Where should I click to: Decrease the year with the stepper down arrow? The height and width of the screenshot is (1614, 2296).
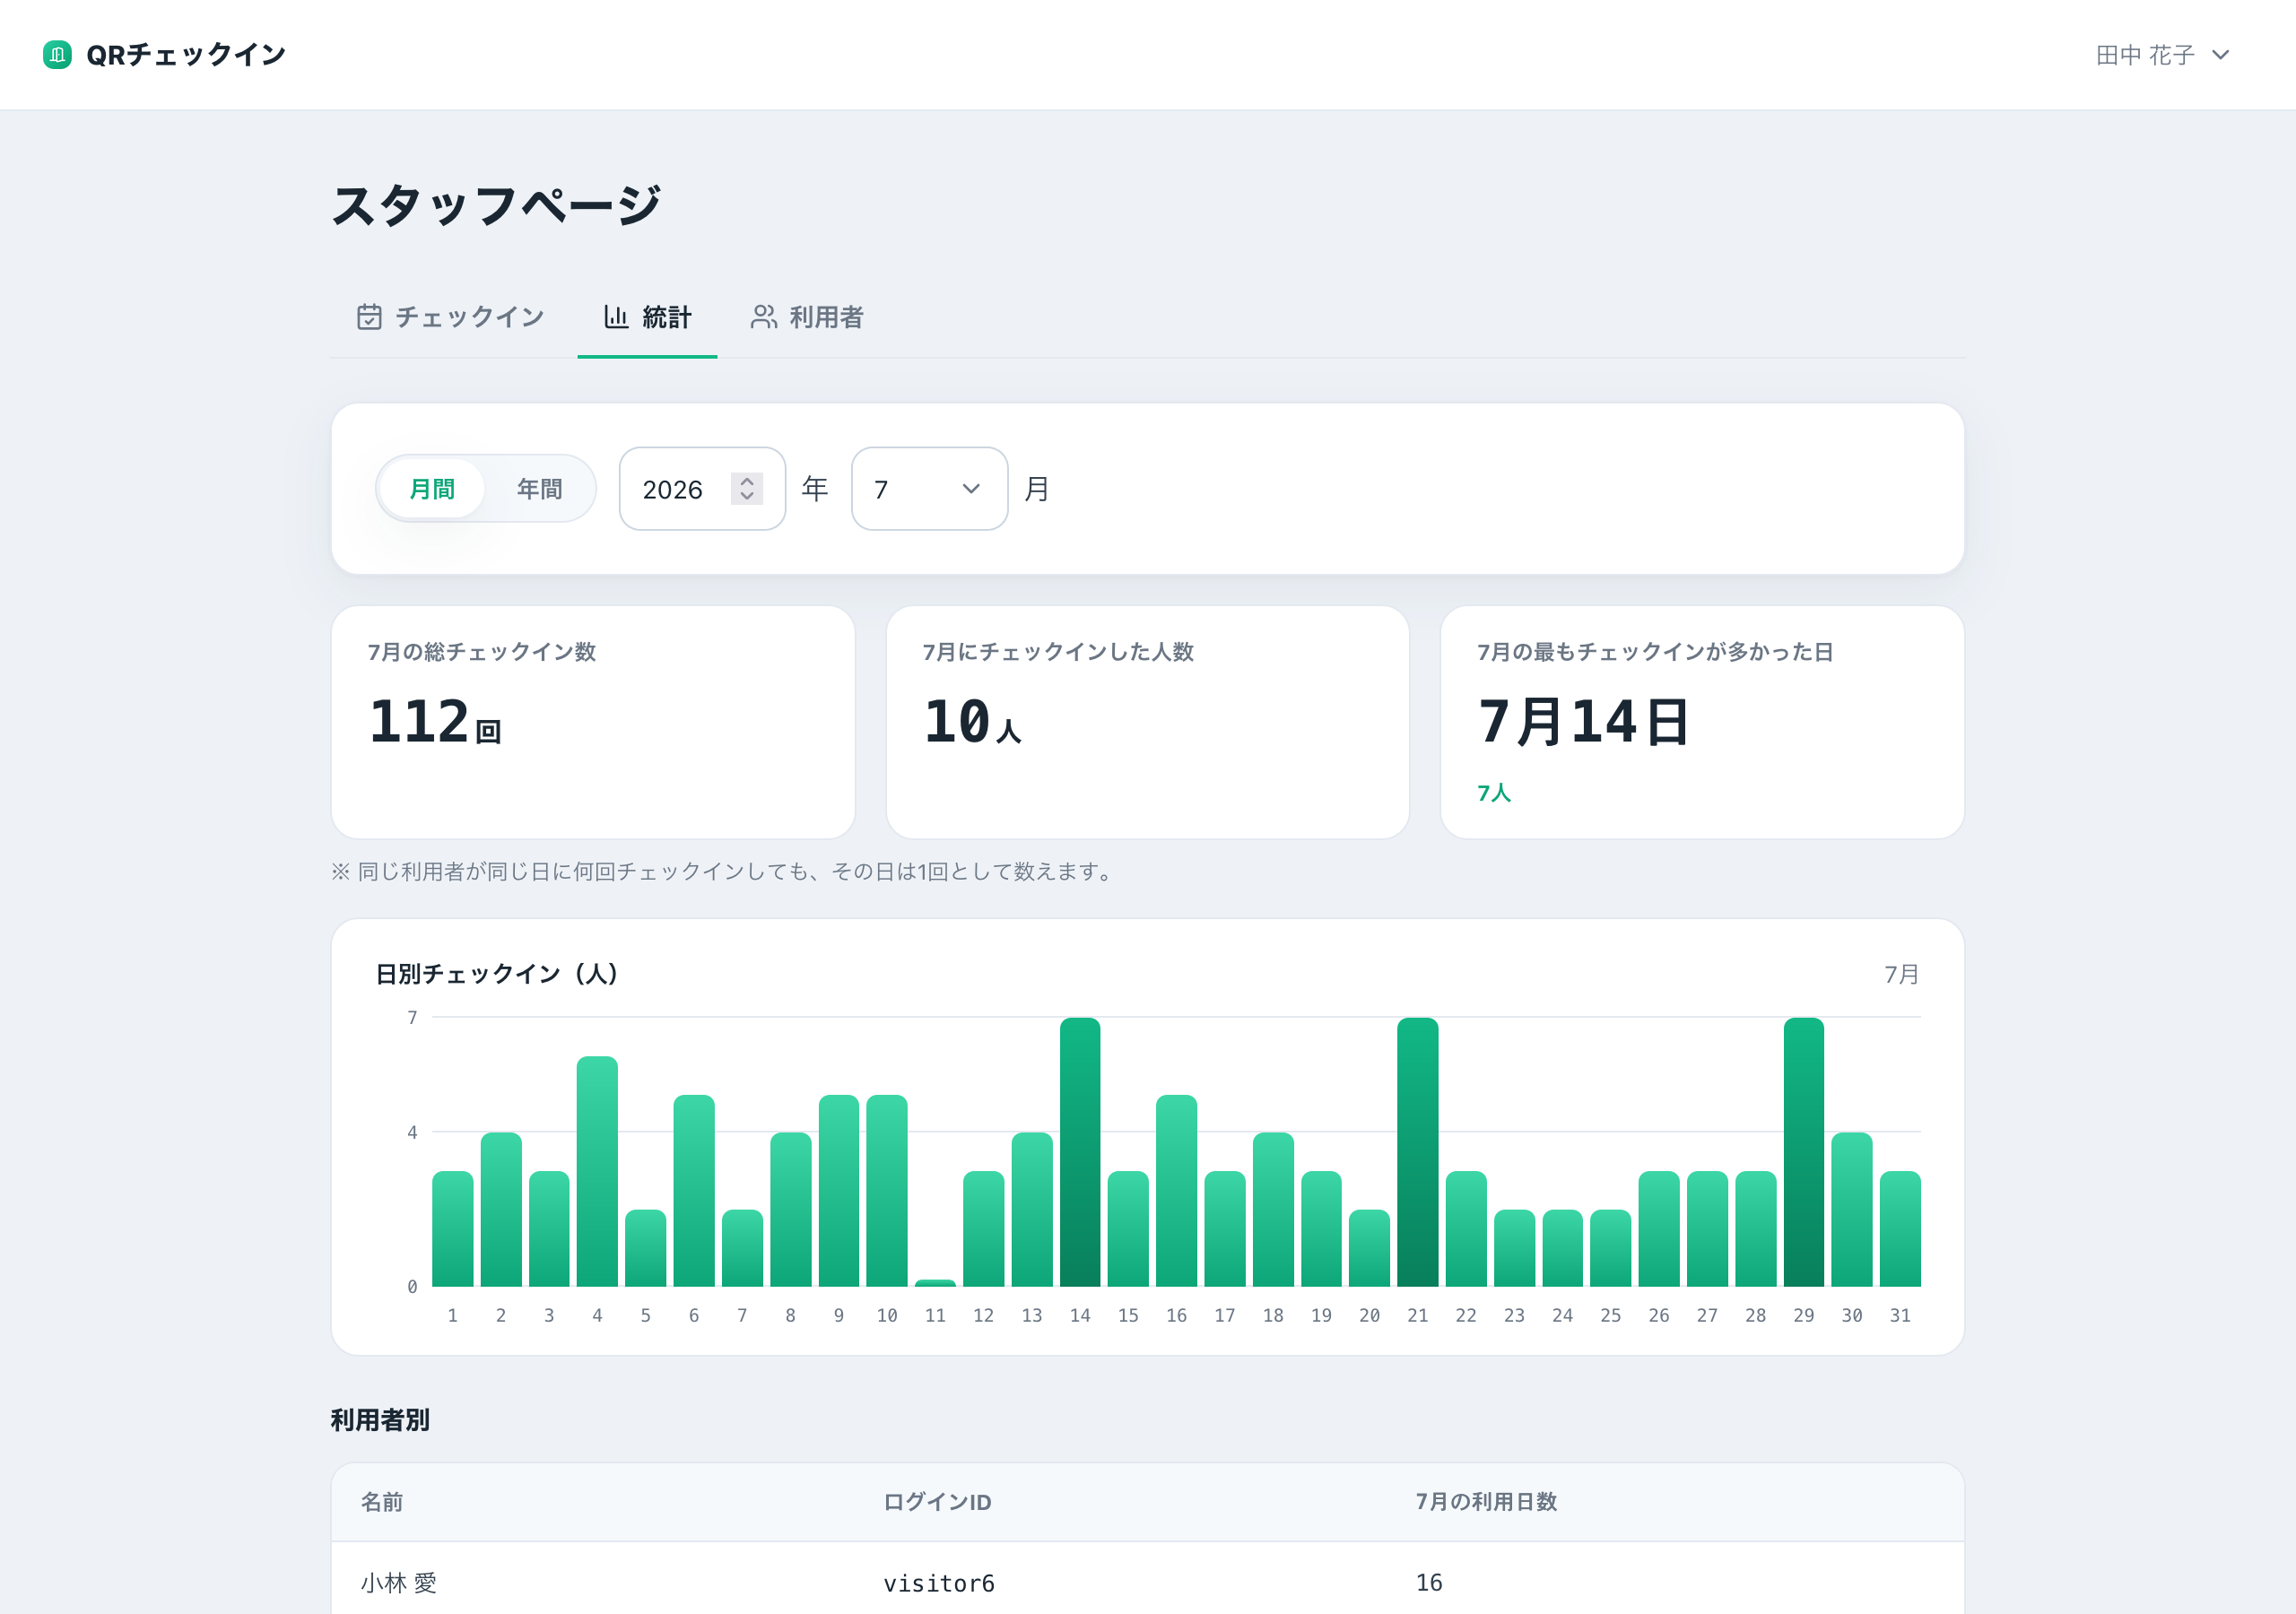tap(747, 496)
